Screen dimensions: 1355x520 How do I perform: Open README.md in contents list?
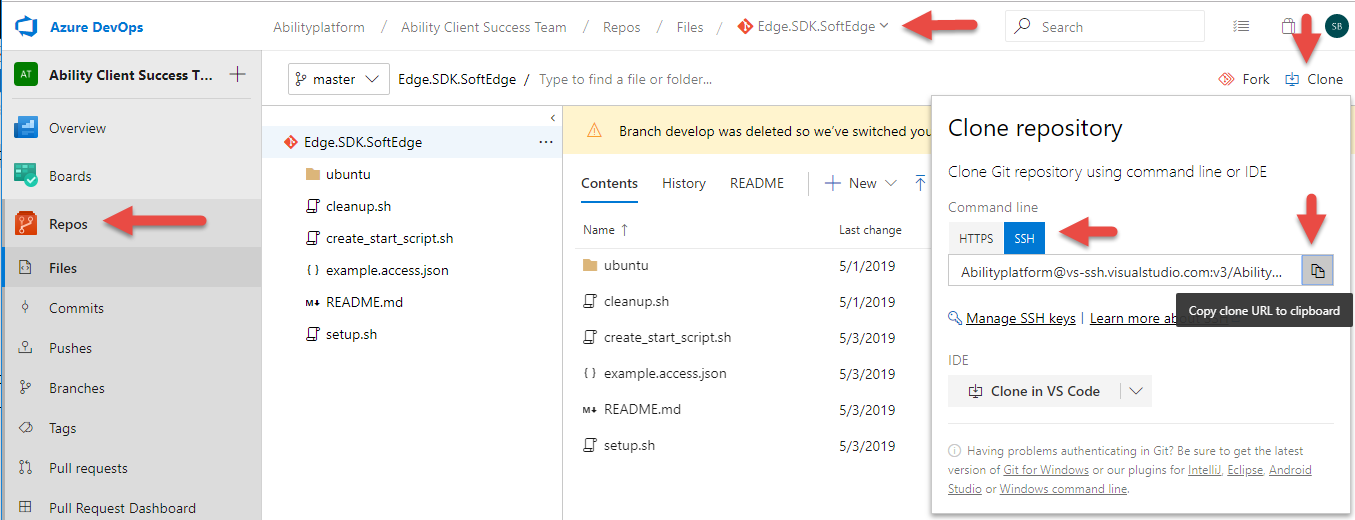tap(642, 409)
